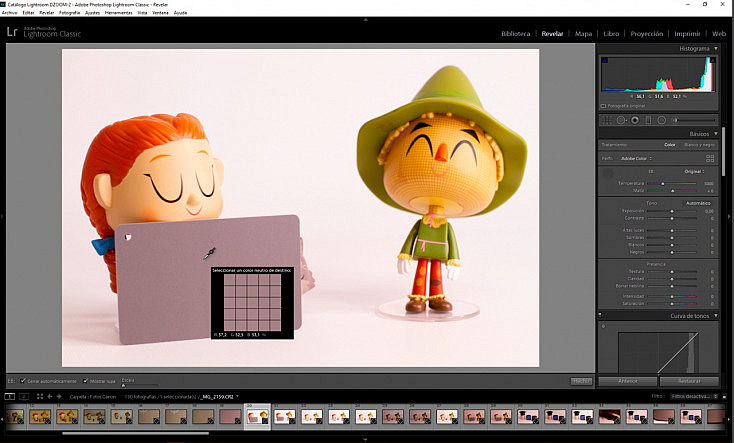Select the plain mauve card filmstrip thumbnail

pos(230,416)
